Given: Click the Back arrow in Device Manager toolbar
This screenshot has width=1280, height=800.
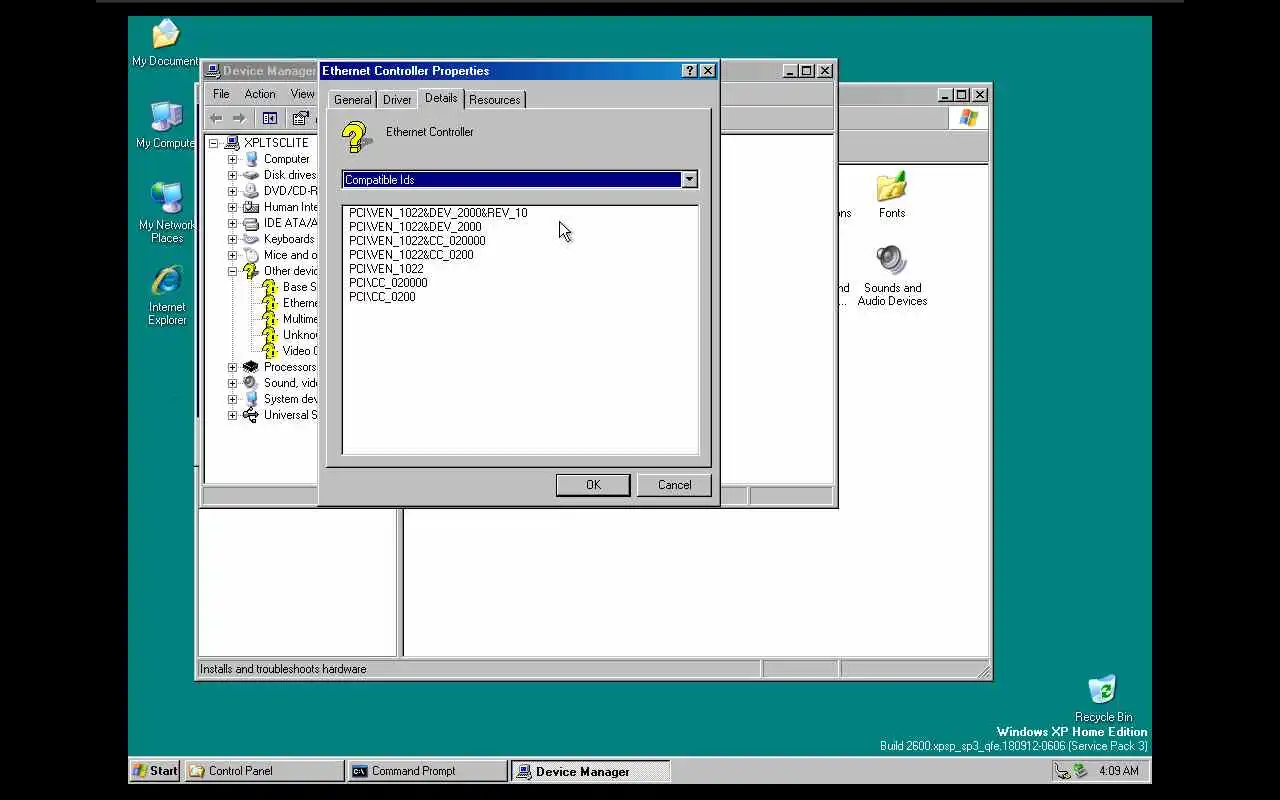Looking at the screenshot, I should coord(216,118).
